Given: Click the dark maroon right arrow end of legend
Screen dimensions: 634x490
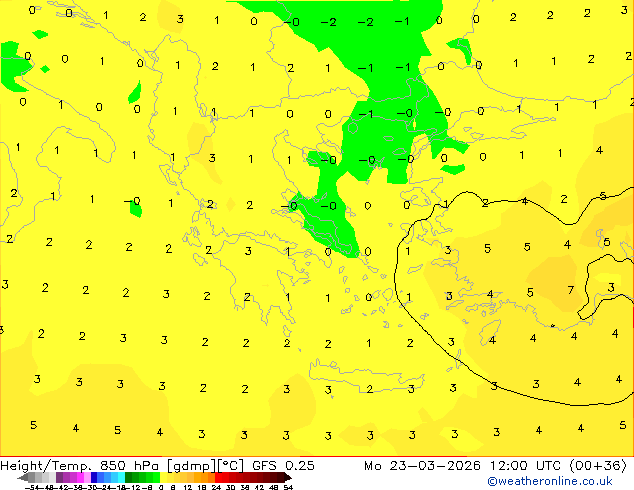Looking at the screenshot, I should tap(288, 478).
